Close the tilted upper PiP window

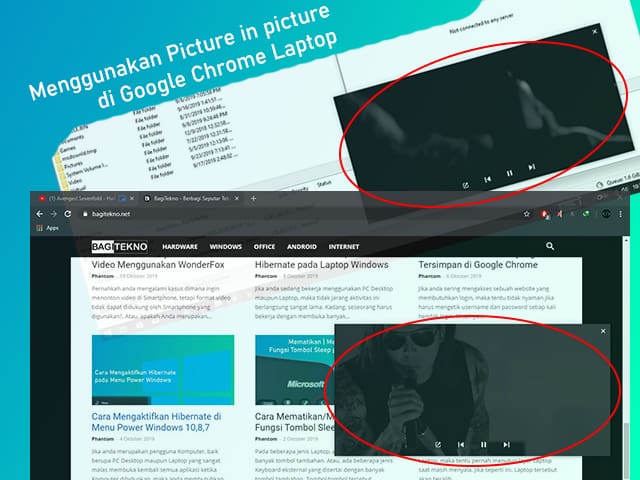pyautogui.click(x=595, y=31)
